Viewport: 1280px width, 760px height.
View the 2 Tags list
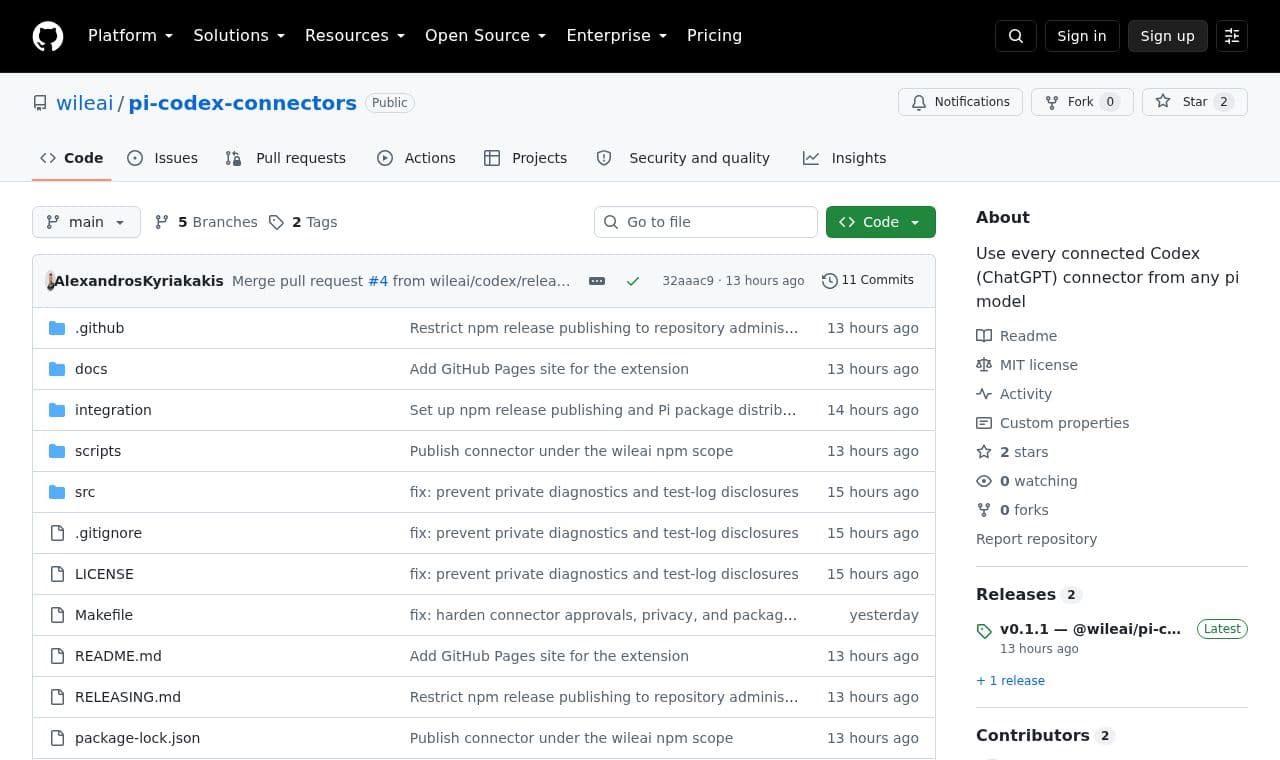(x=303, y=222)
